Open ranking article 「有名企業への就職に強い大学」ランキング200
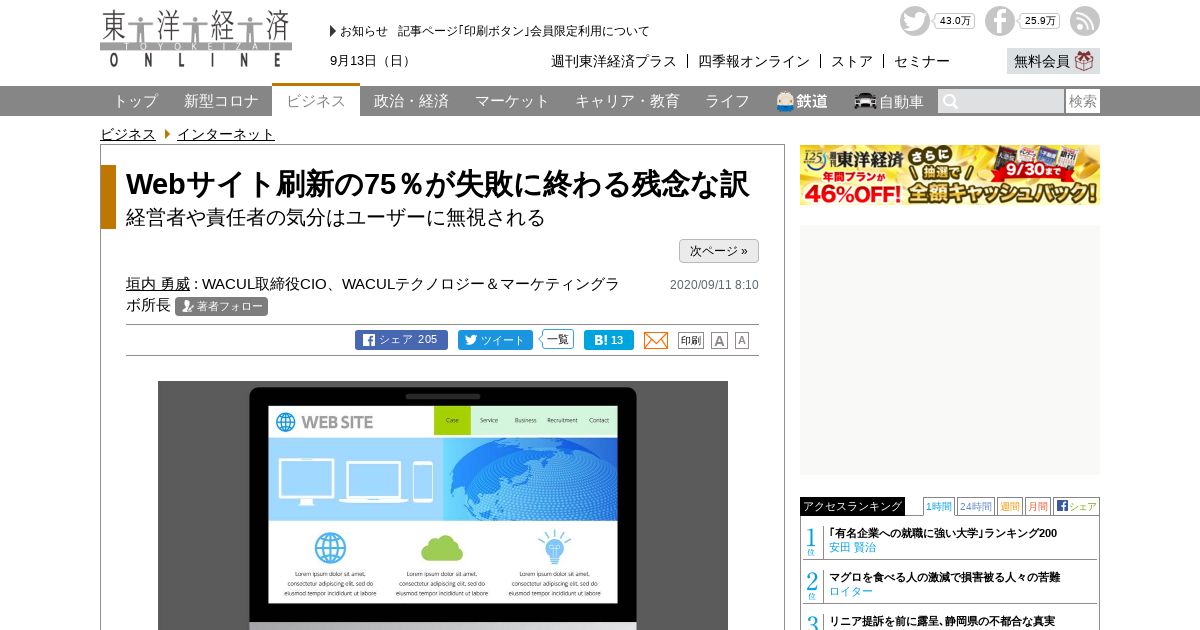The height and width of the screenshot is (630, 1200). click(943, 533)
